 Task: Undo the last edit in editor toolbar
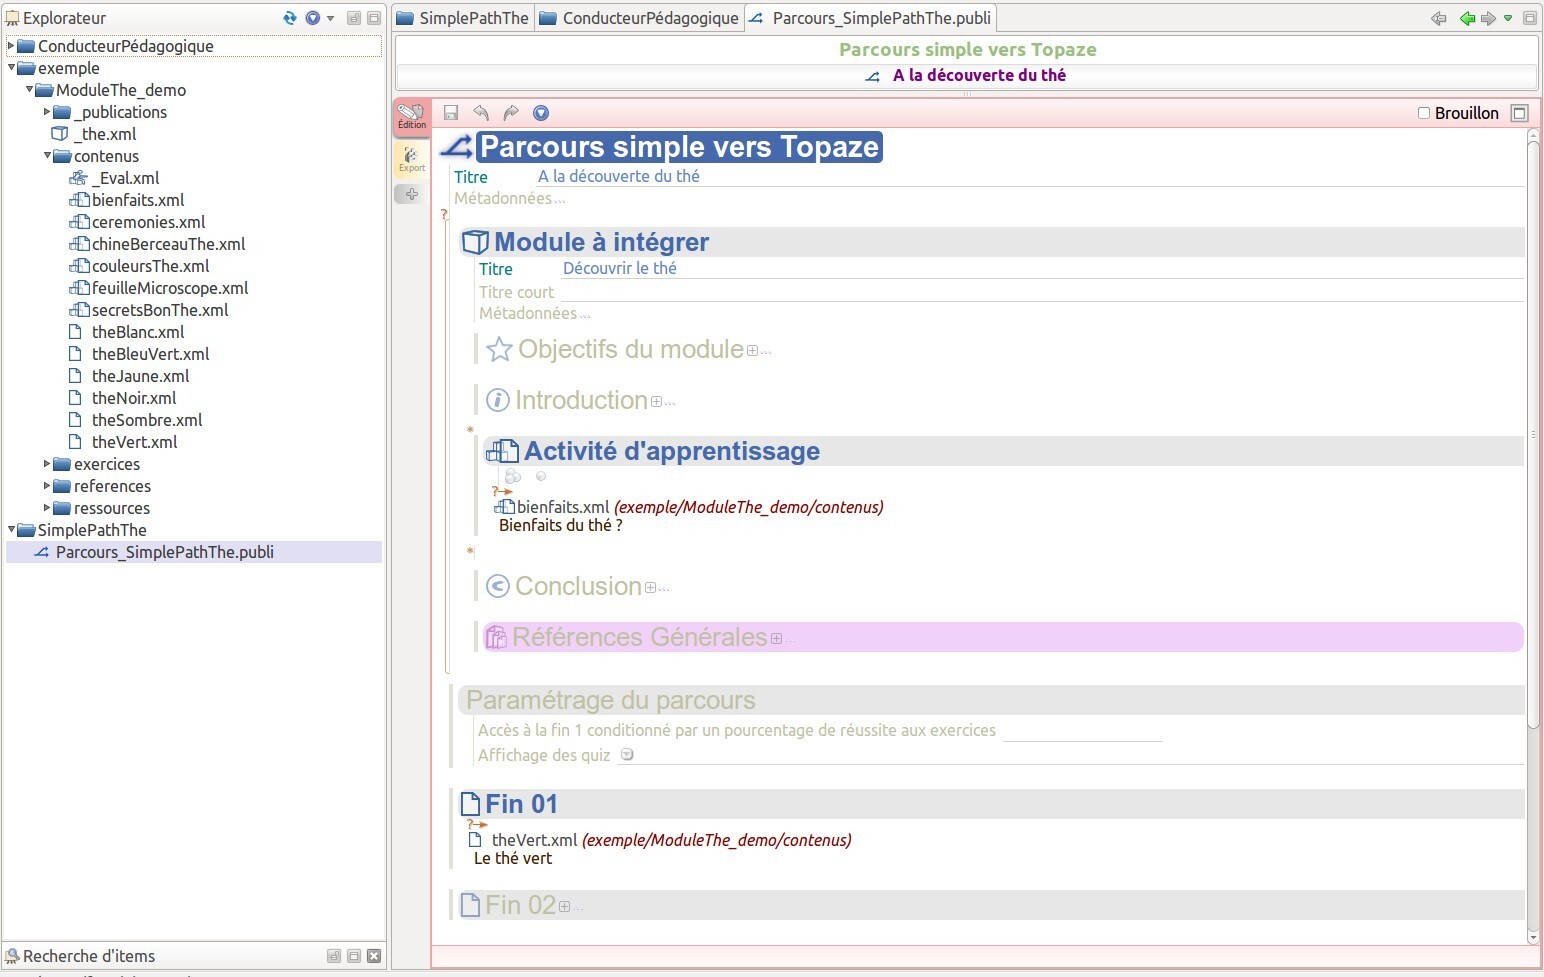point(481,113)
